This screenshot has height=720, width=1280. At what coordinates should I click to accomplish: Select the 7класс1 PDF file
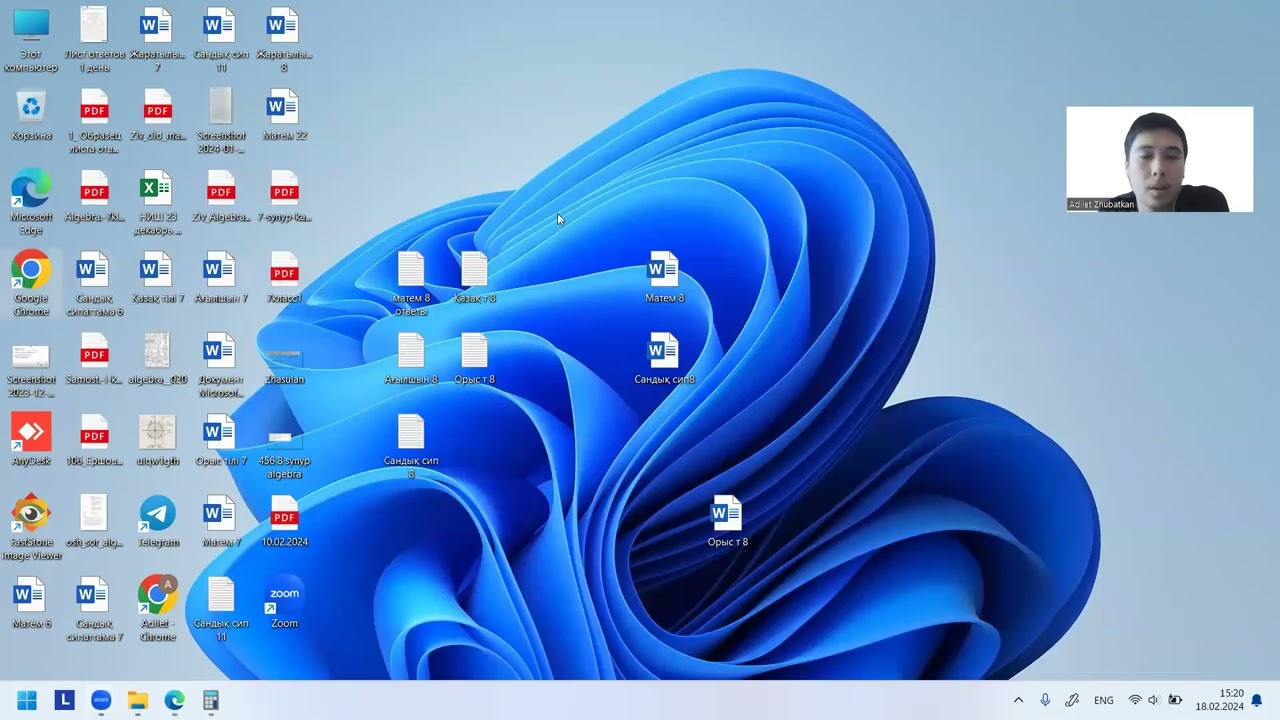pos(284,277)
